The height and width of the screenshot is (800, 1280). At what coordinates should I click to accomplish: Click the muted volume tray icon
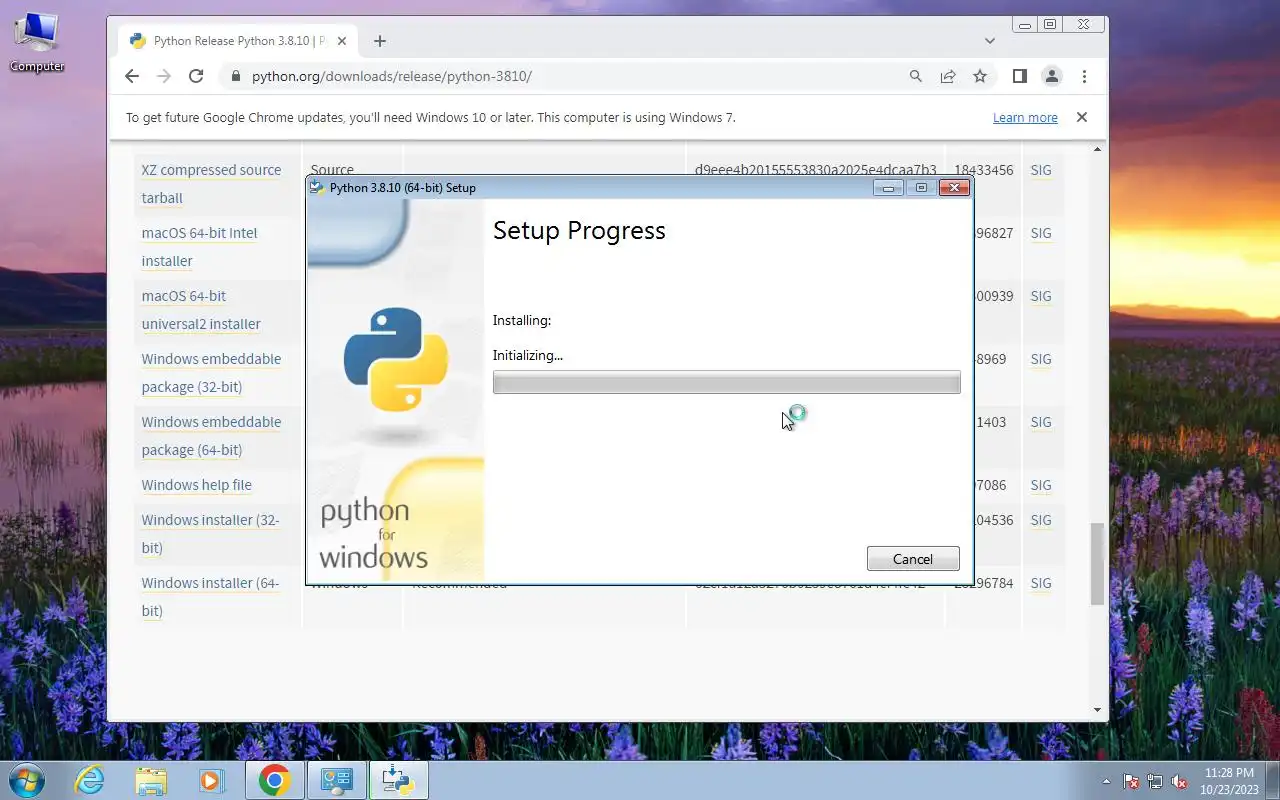(x=1179, y=781)
